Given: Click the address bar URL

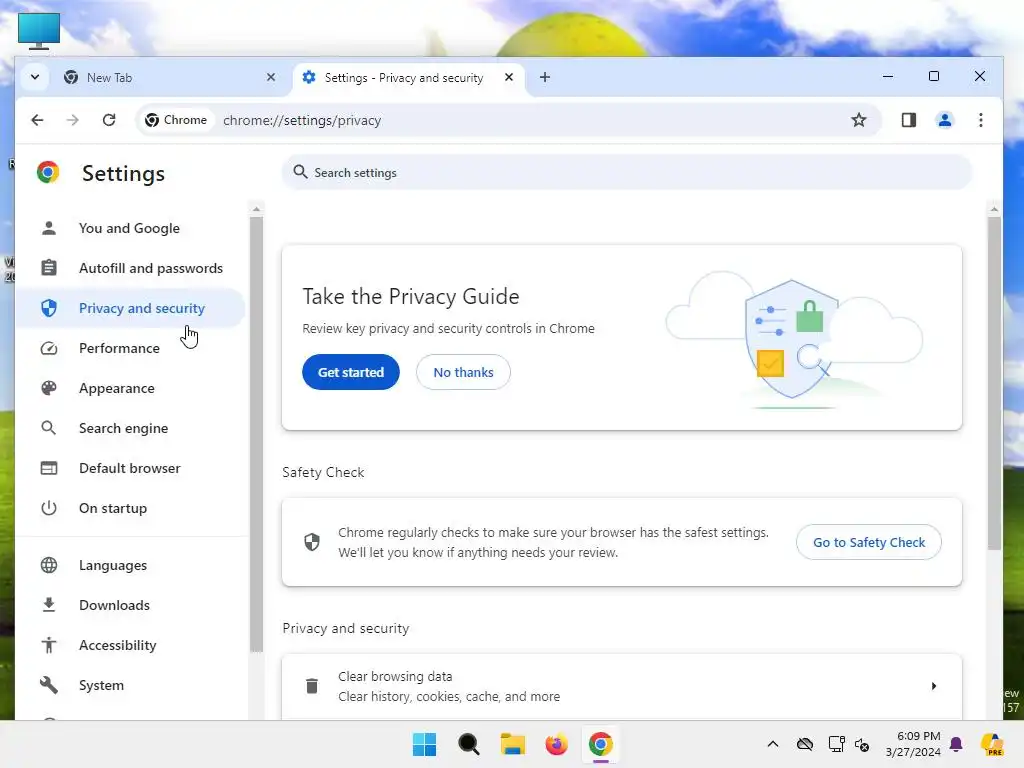Looking at the screenshot, I should coord(302,120).
